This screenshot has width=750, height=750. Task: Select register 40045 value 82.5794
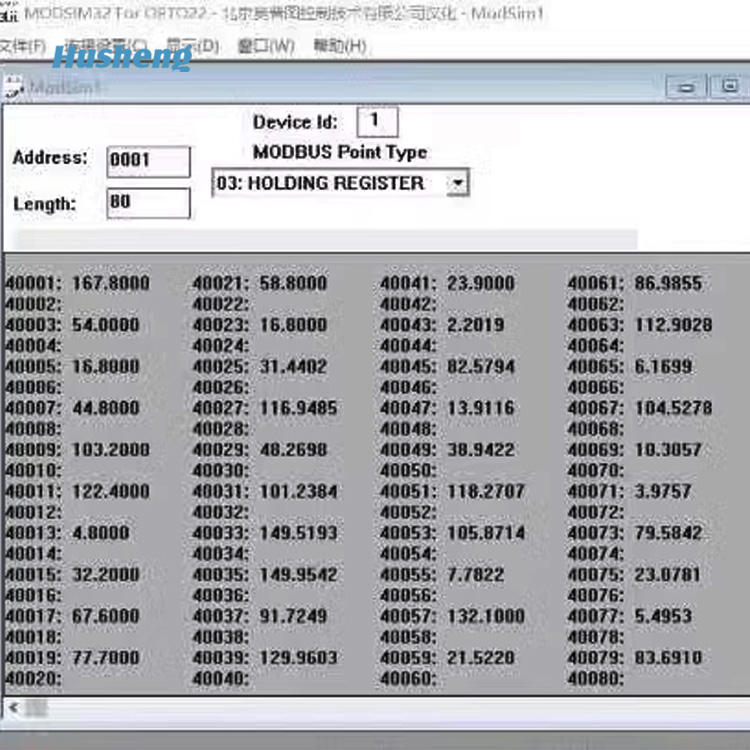pos(481,366)
